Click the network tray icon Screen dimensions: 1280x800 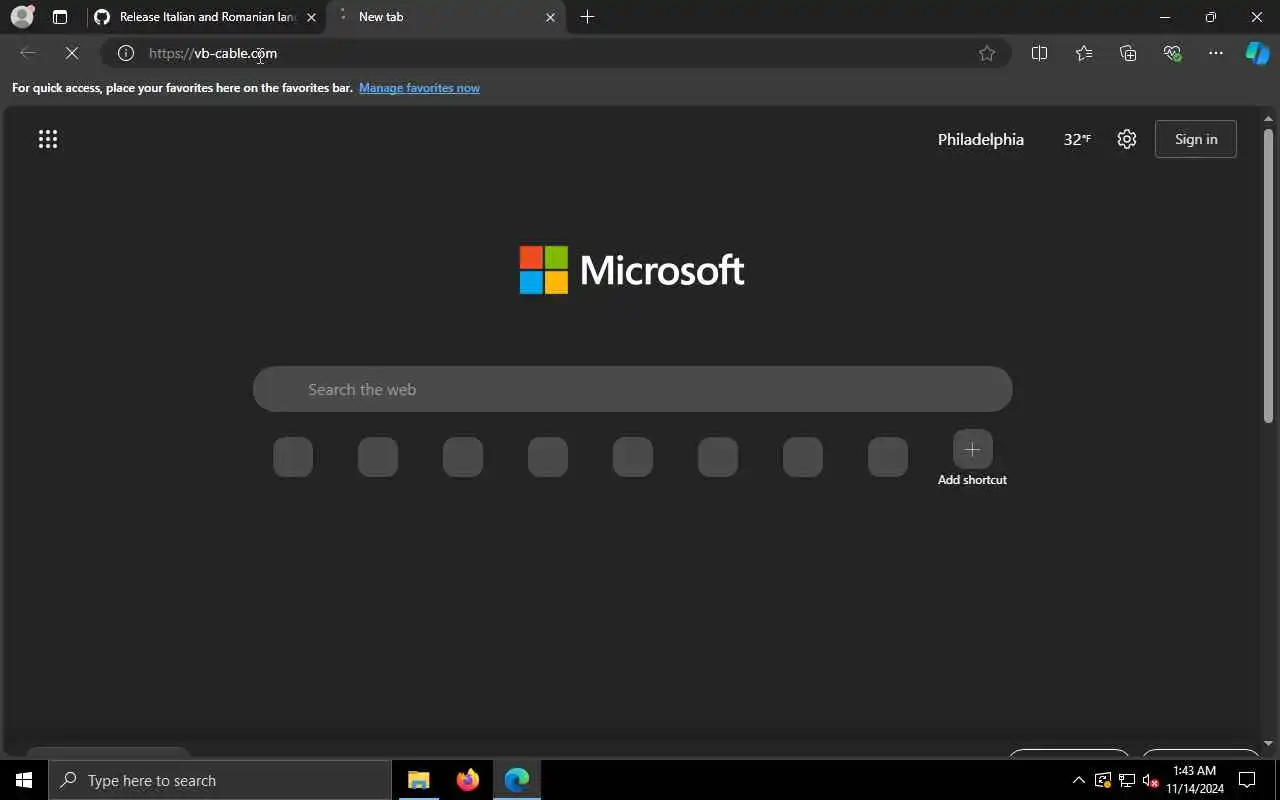click(1127, 780)
